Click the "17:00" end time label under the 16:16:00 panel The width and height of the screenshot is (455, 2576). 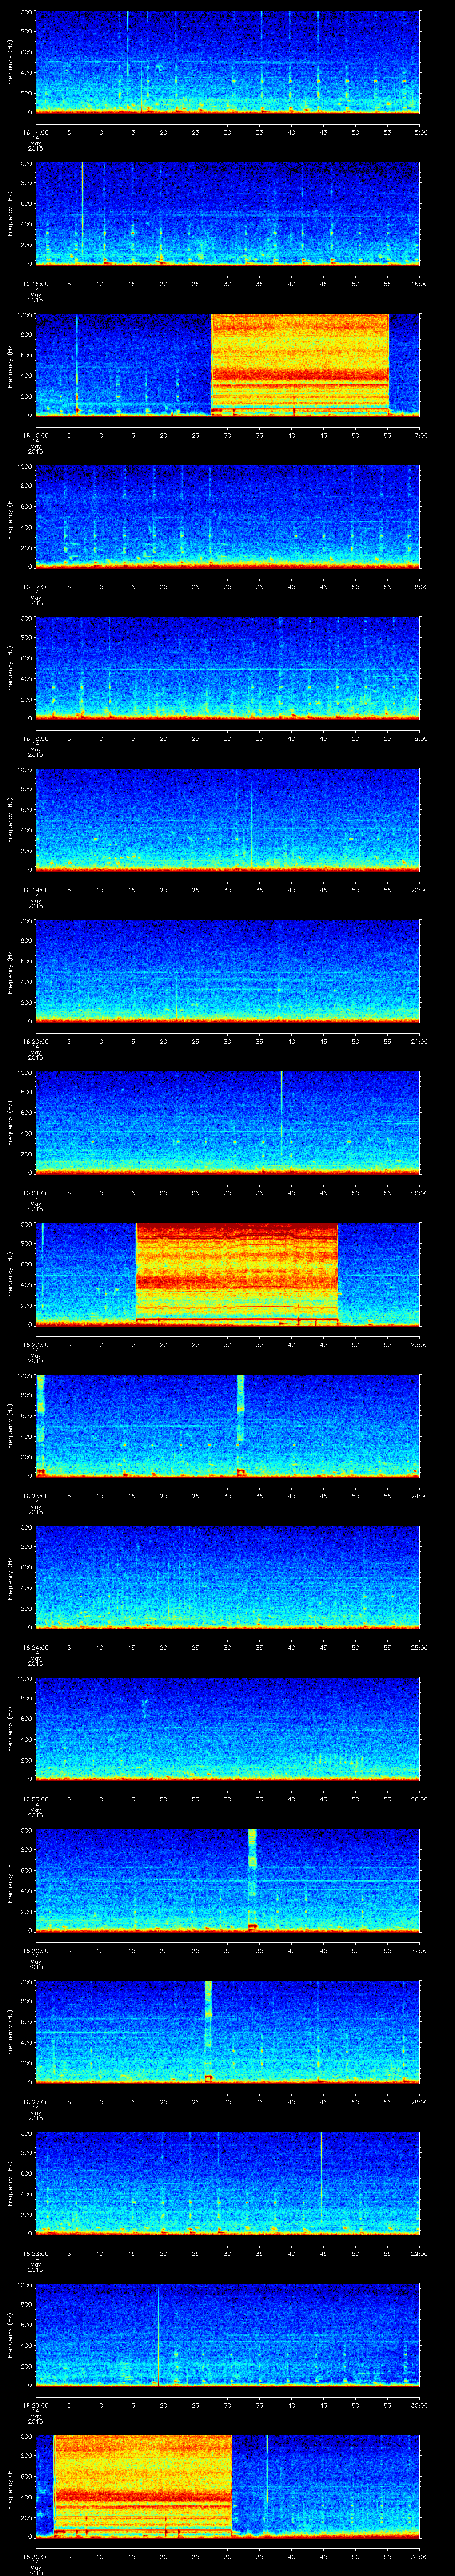click(x=419, y=435)
